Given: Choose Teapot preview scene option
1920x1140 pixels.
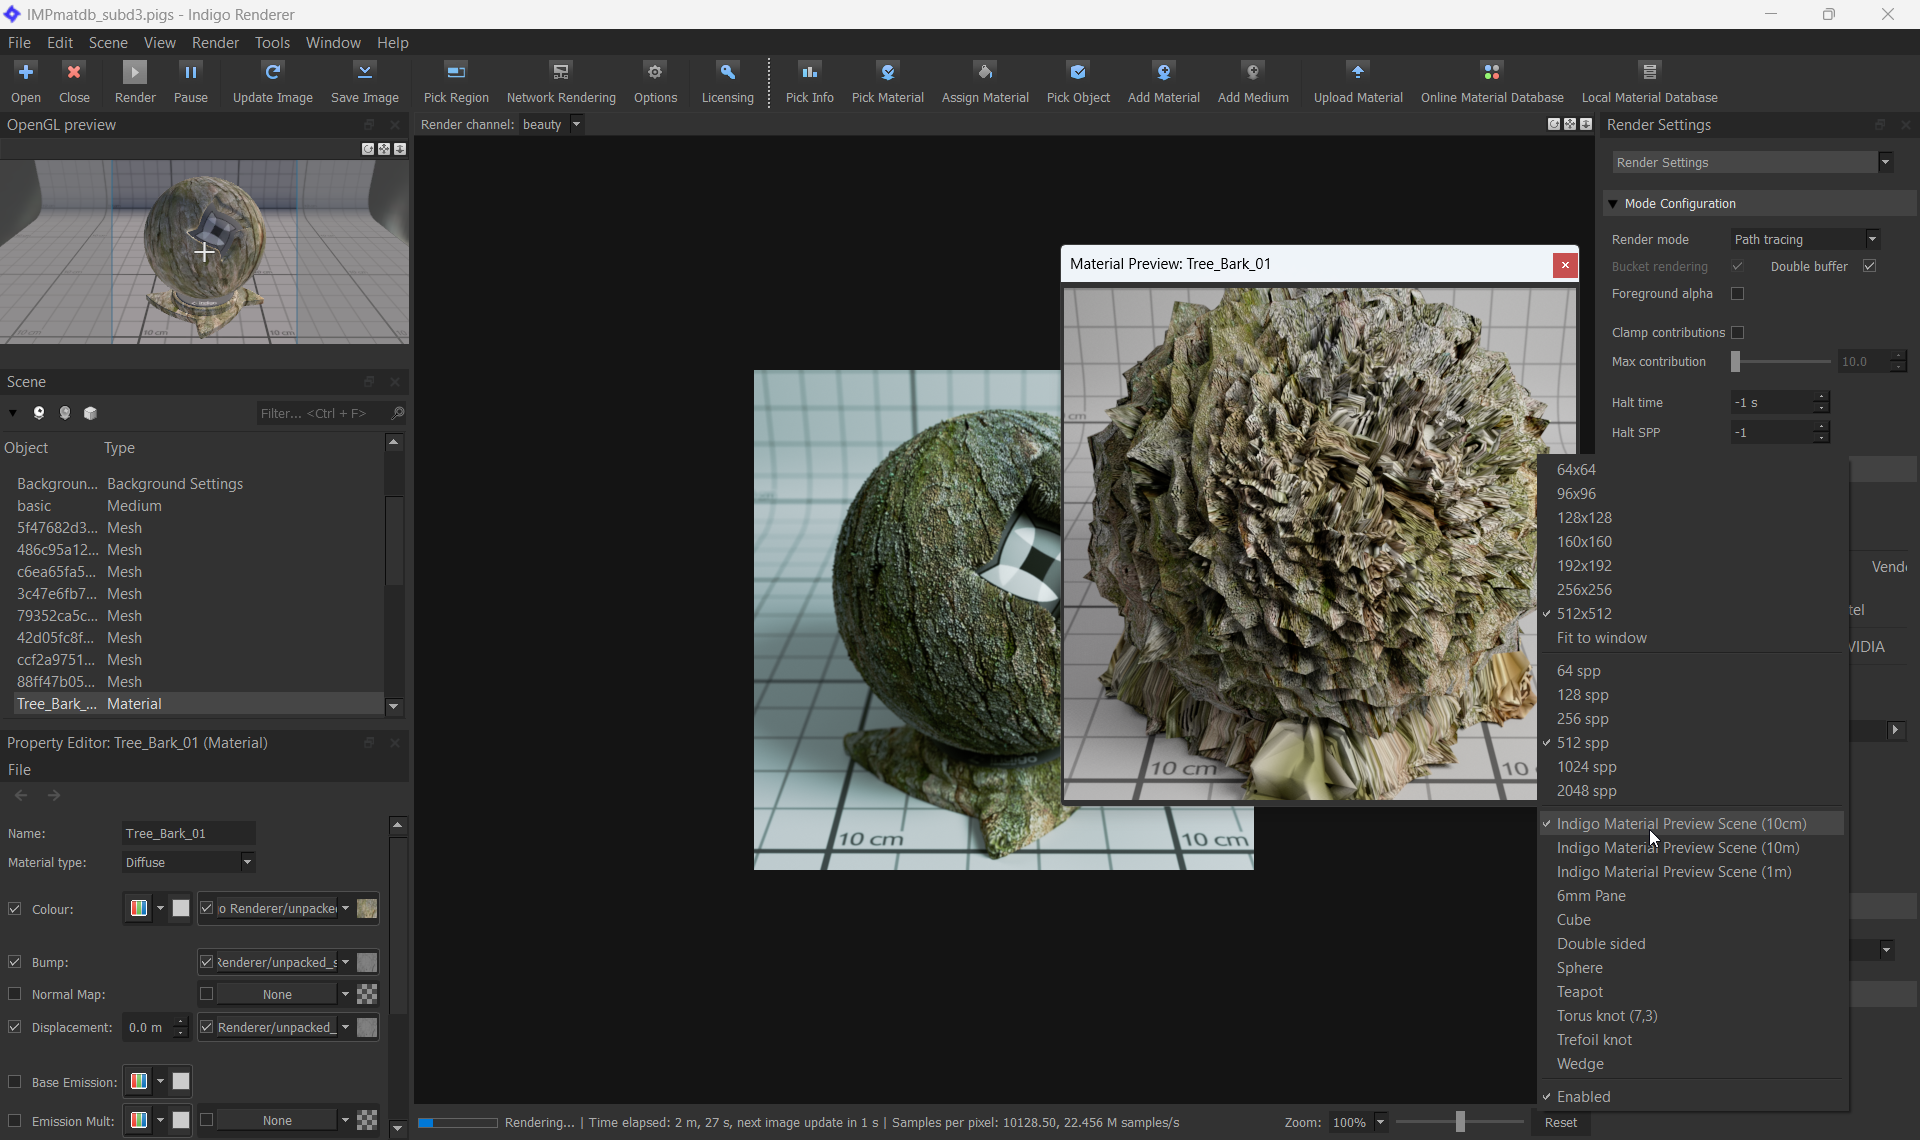Looking at the screenshot, I should coord(1579,992).
